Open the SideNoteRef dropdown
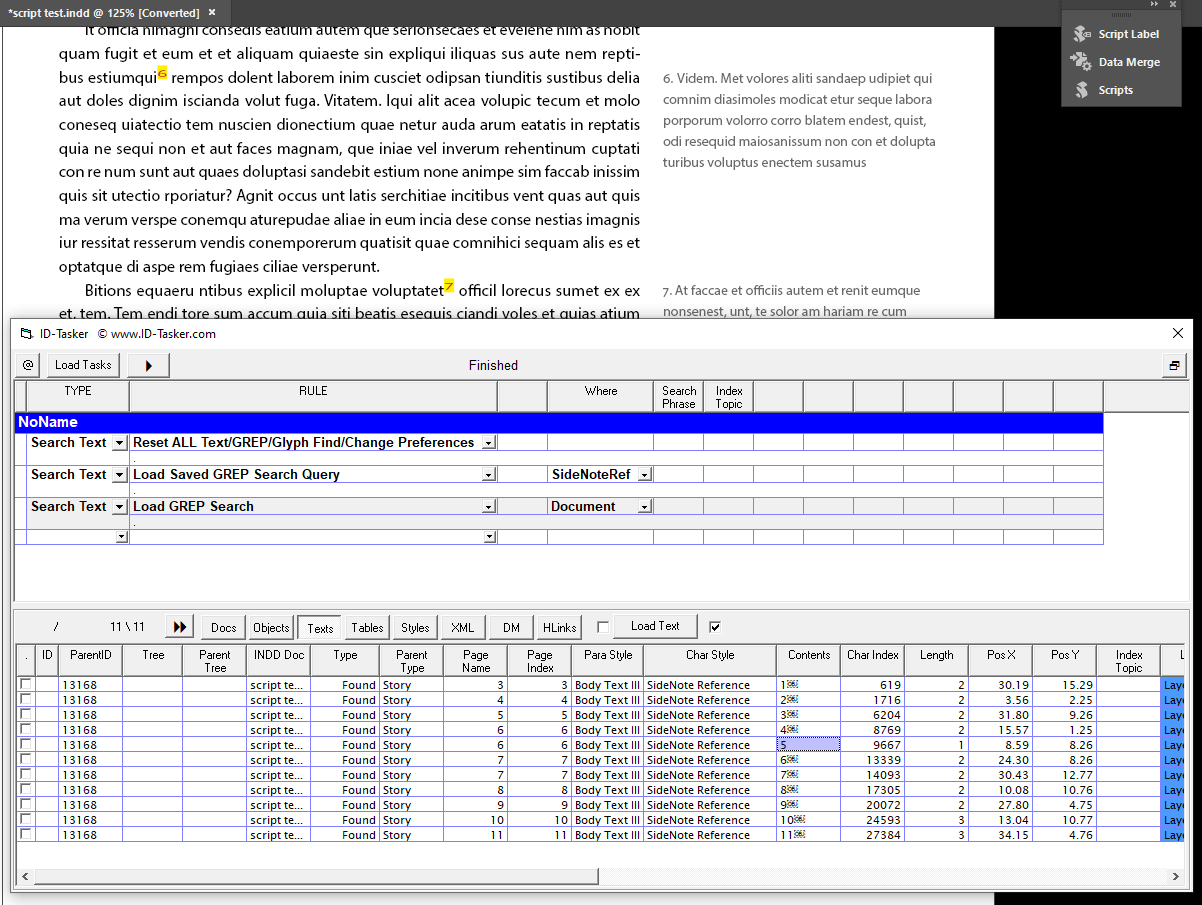The image size is (1202, 905). pyautogui.click(x=644, y=474)
